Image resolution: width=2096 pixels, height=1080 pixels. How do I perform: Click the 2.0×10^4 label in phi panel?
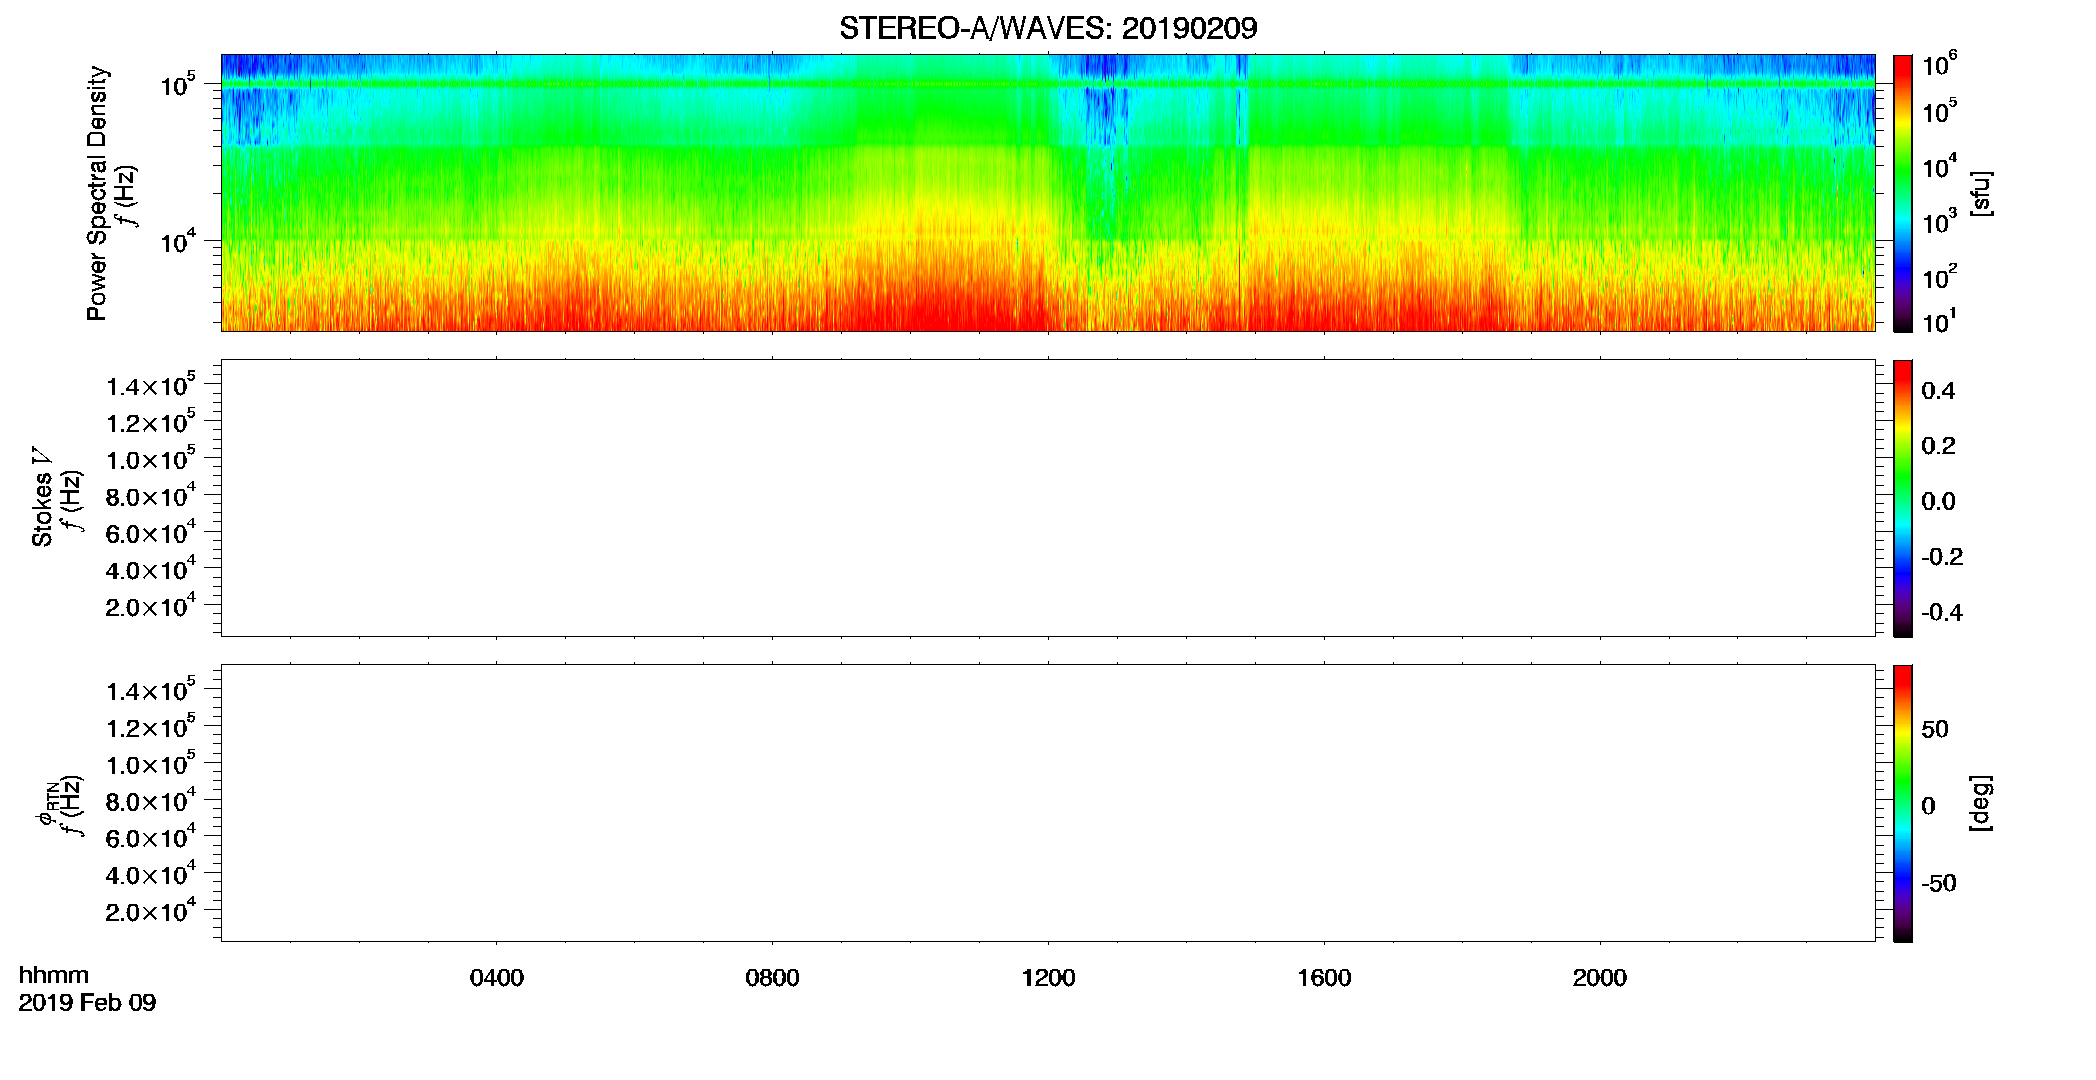pos(150,910)
